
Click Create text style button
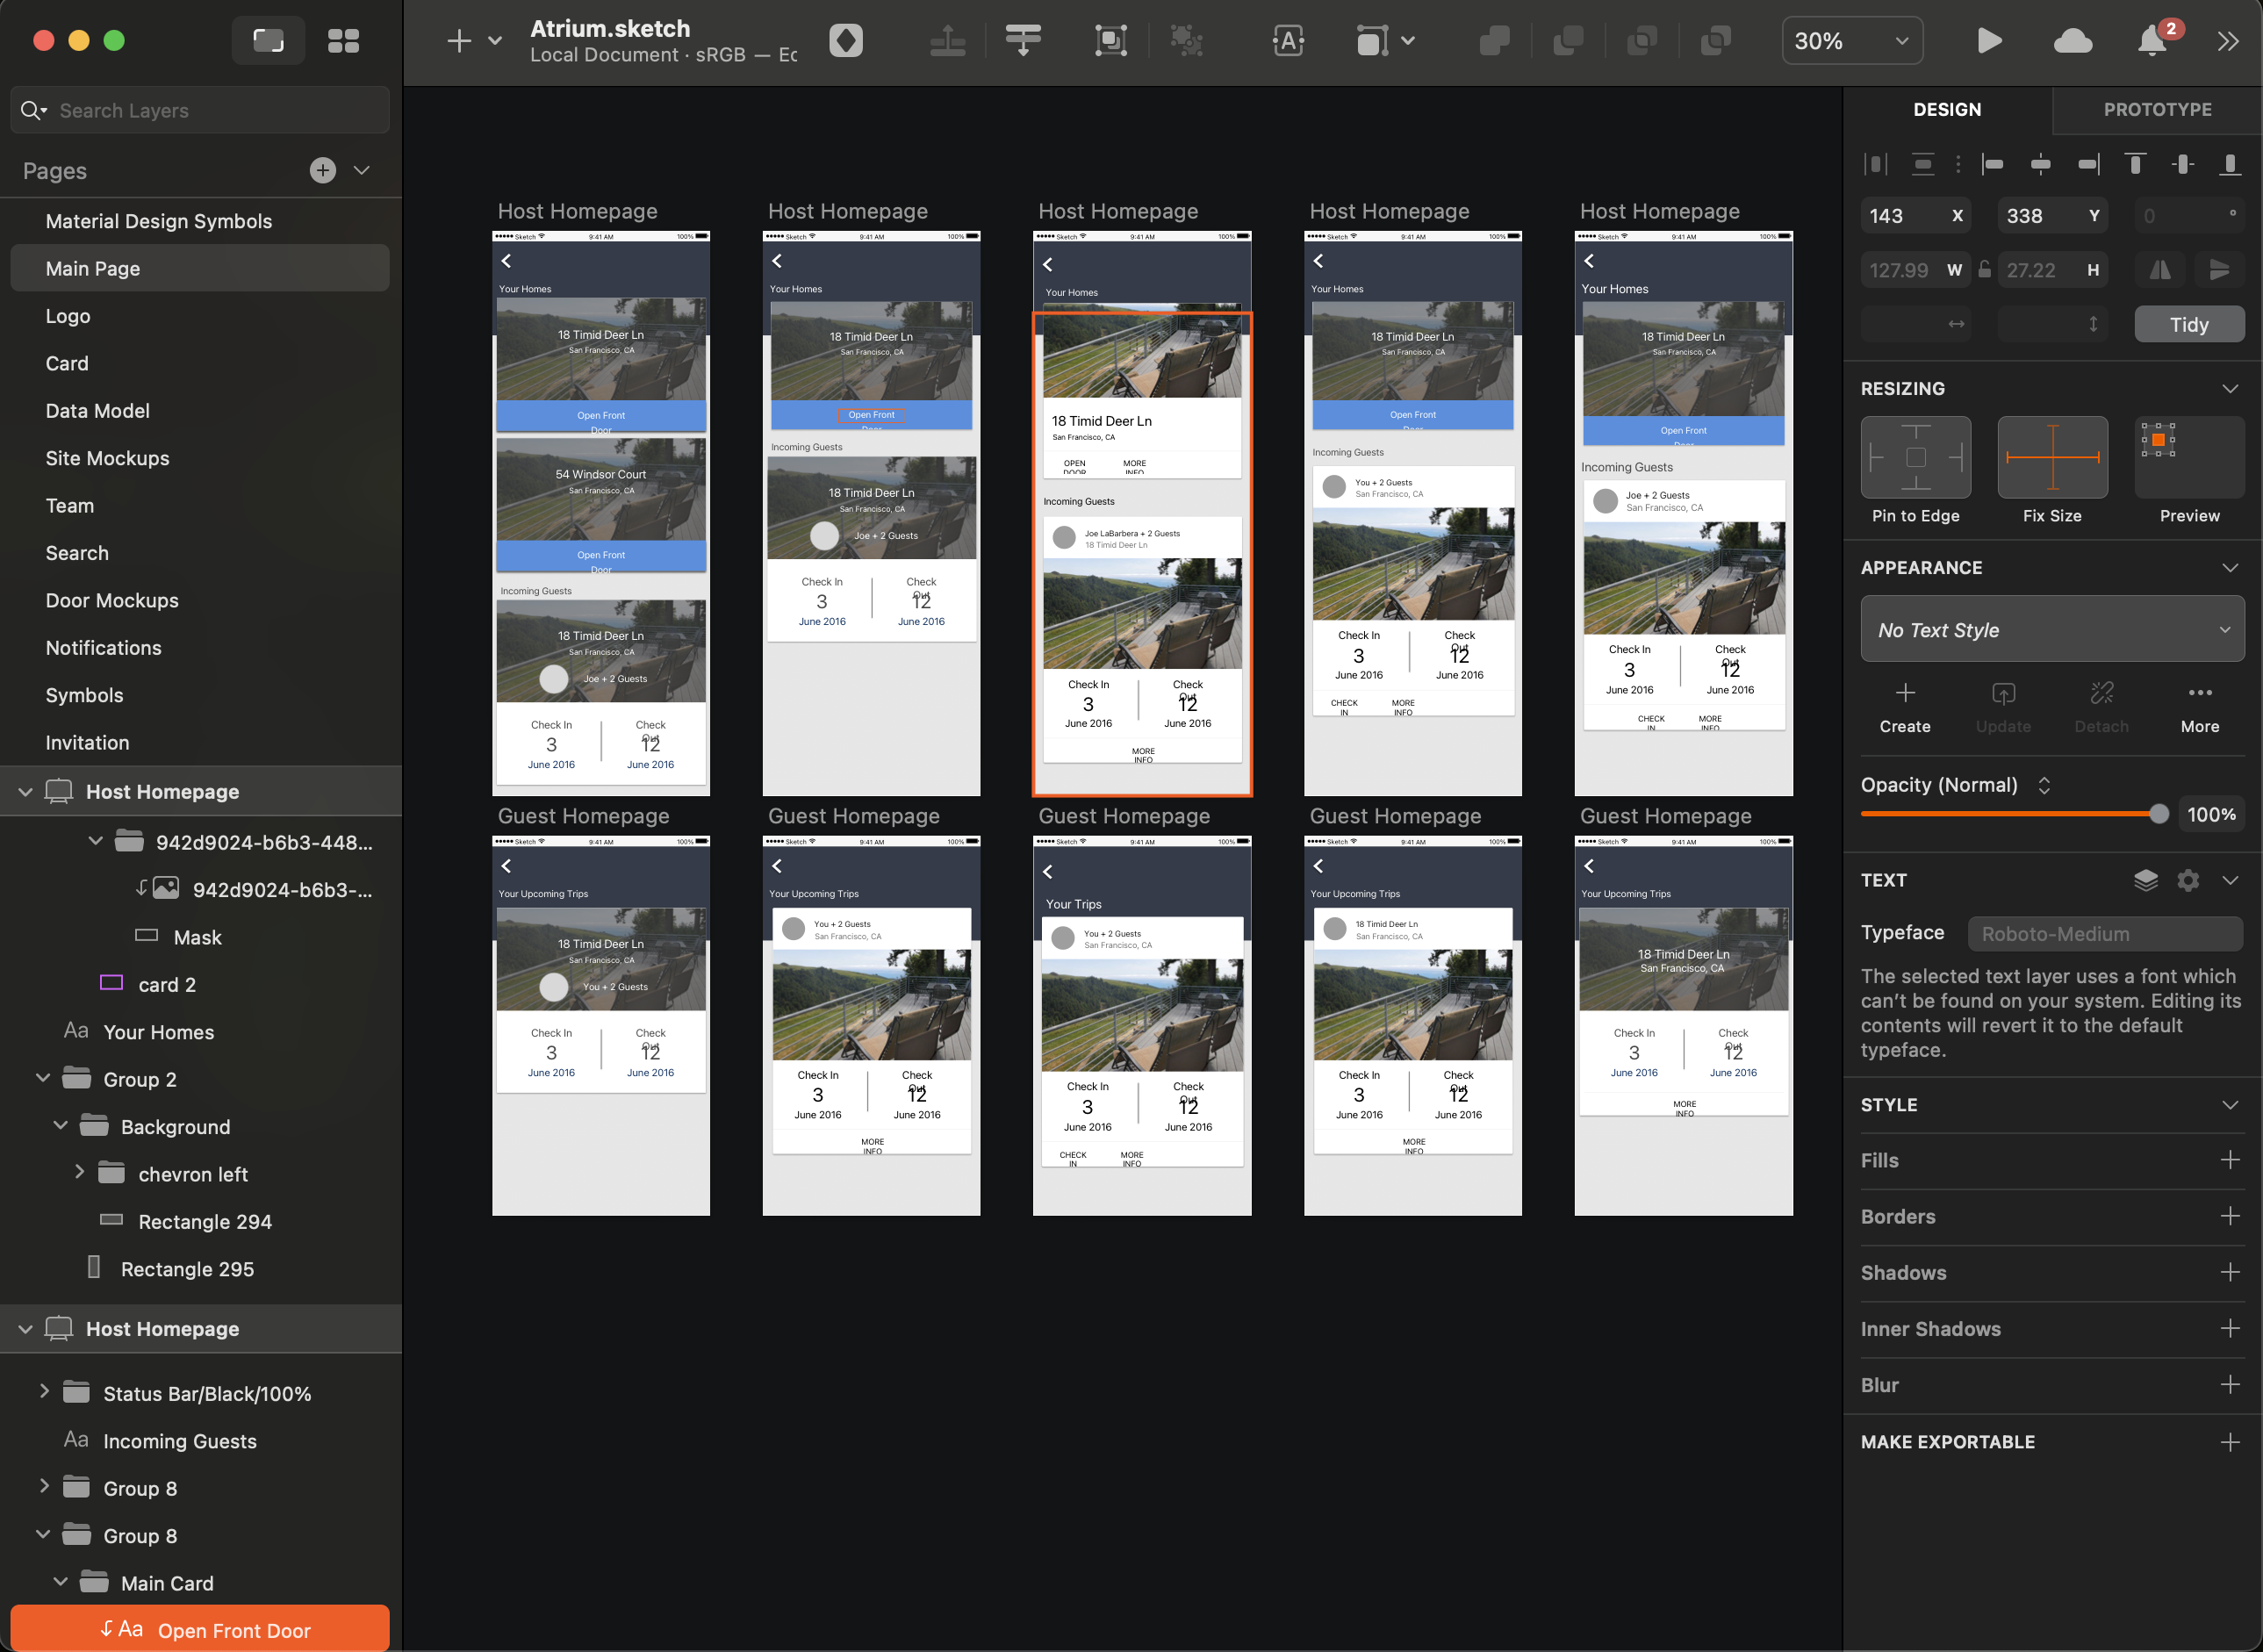pyautogui.click(x=1905, y=708)
